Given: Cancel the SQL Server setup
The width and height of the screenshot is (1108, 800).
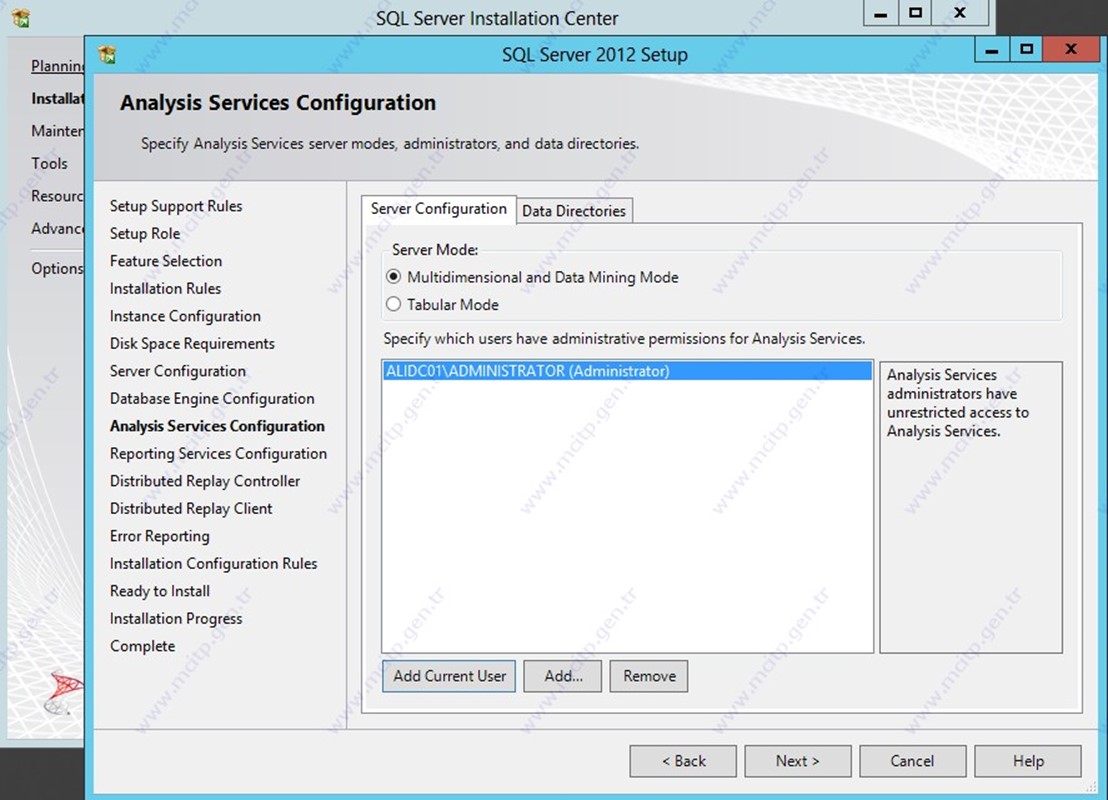Looking at the screenshot, I should pyautogui.click(x=912, y=761).
